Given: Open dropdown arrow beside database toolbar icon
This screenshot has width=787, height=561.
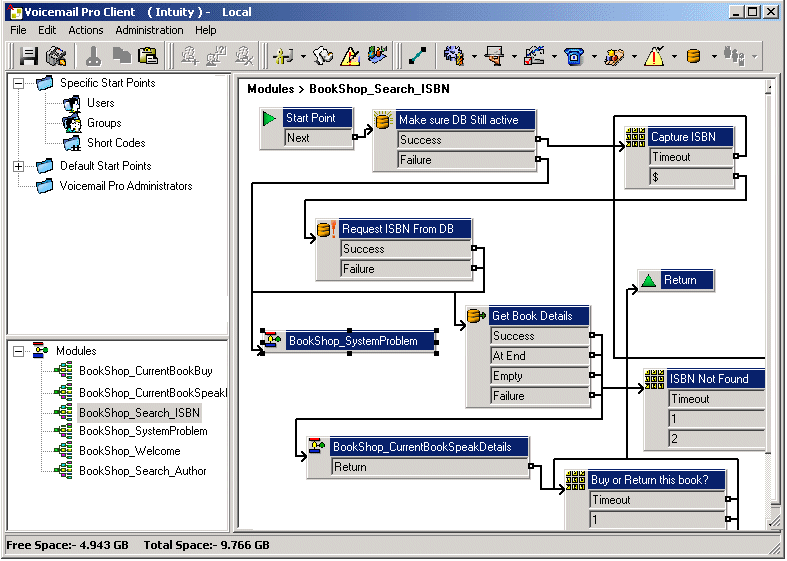Looking at the screenshot, I should click(x=714, y=56).
